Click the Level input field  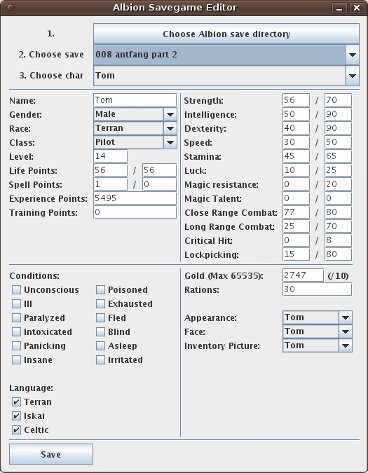coord(111,156)
